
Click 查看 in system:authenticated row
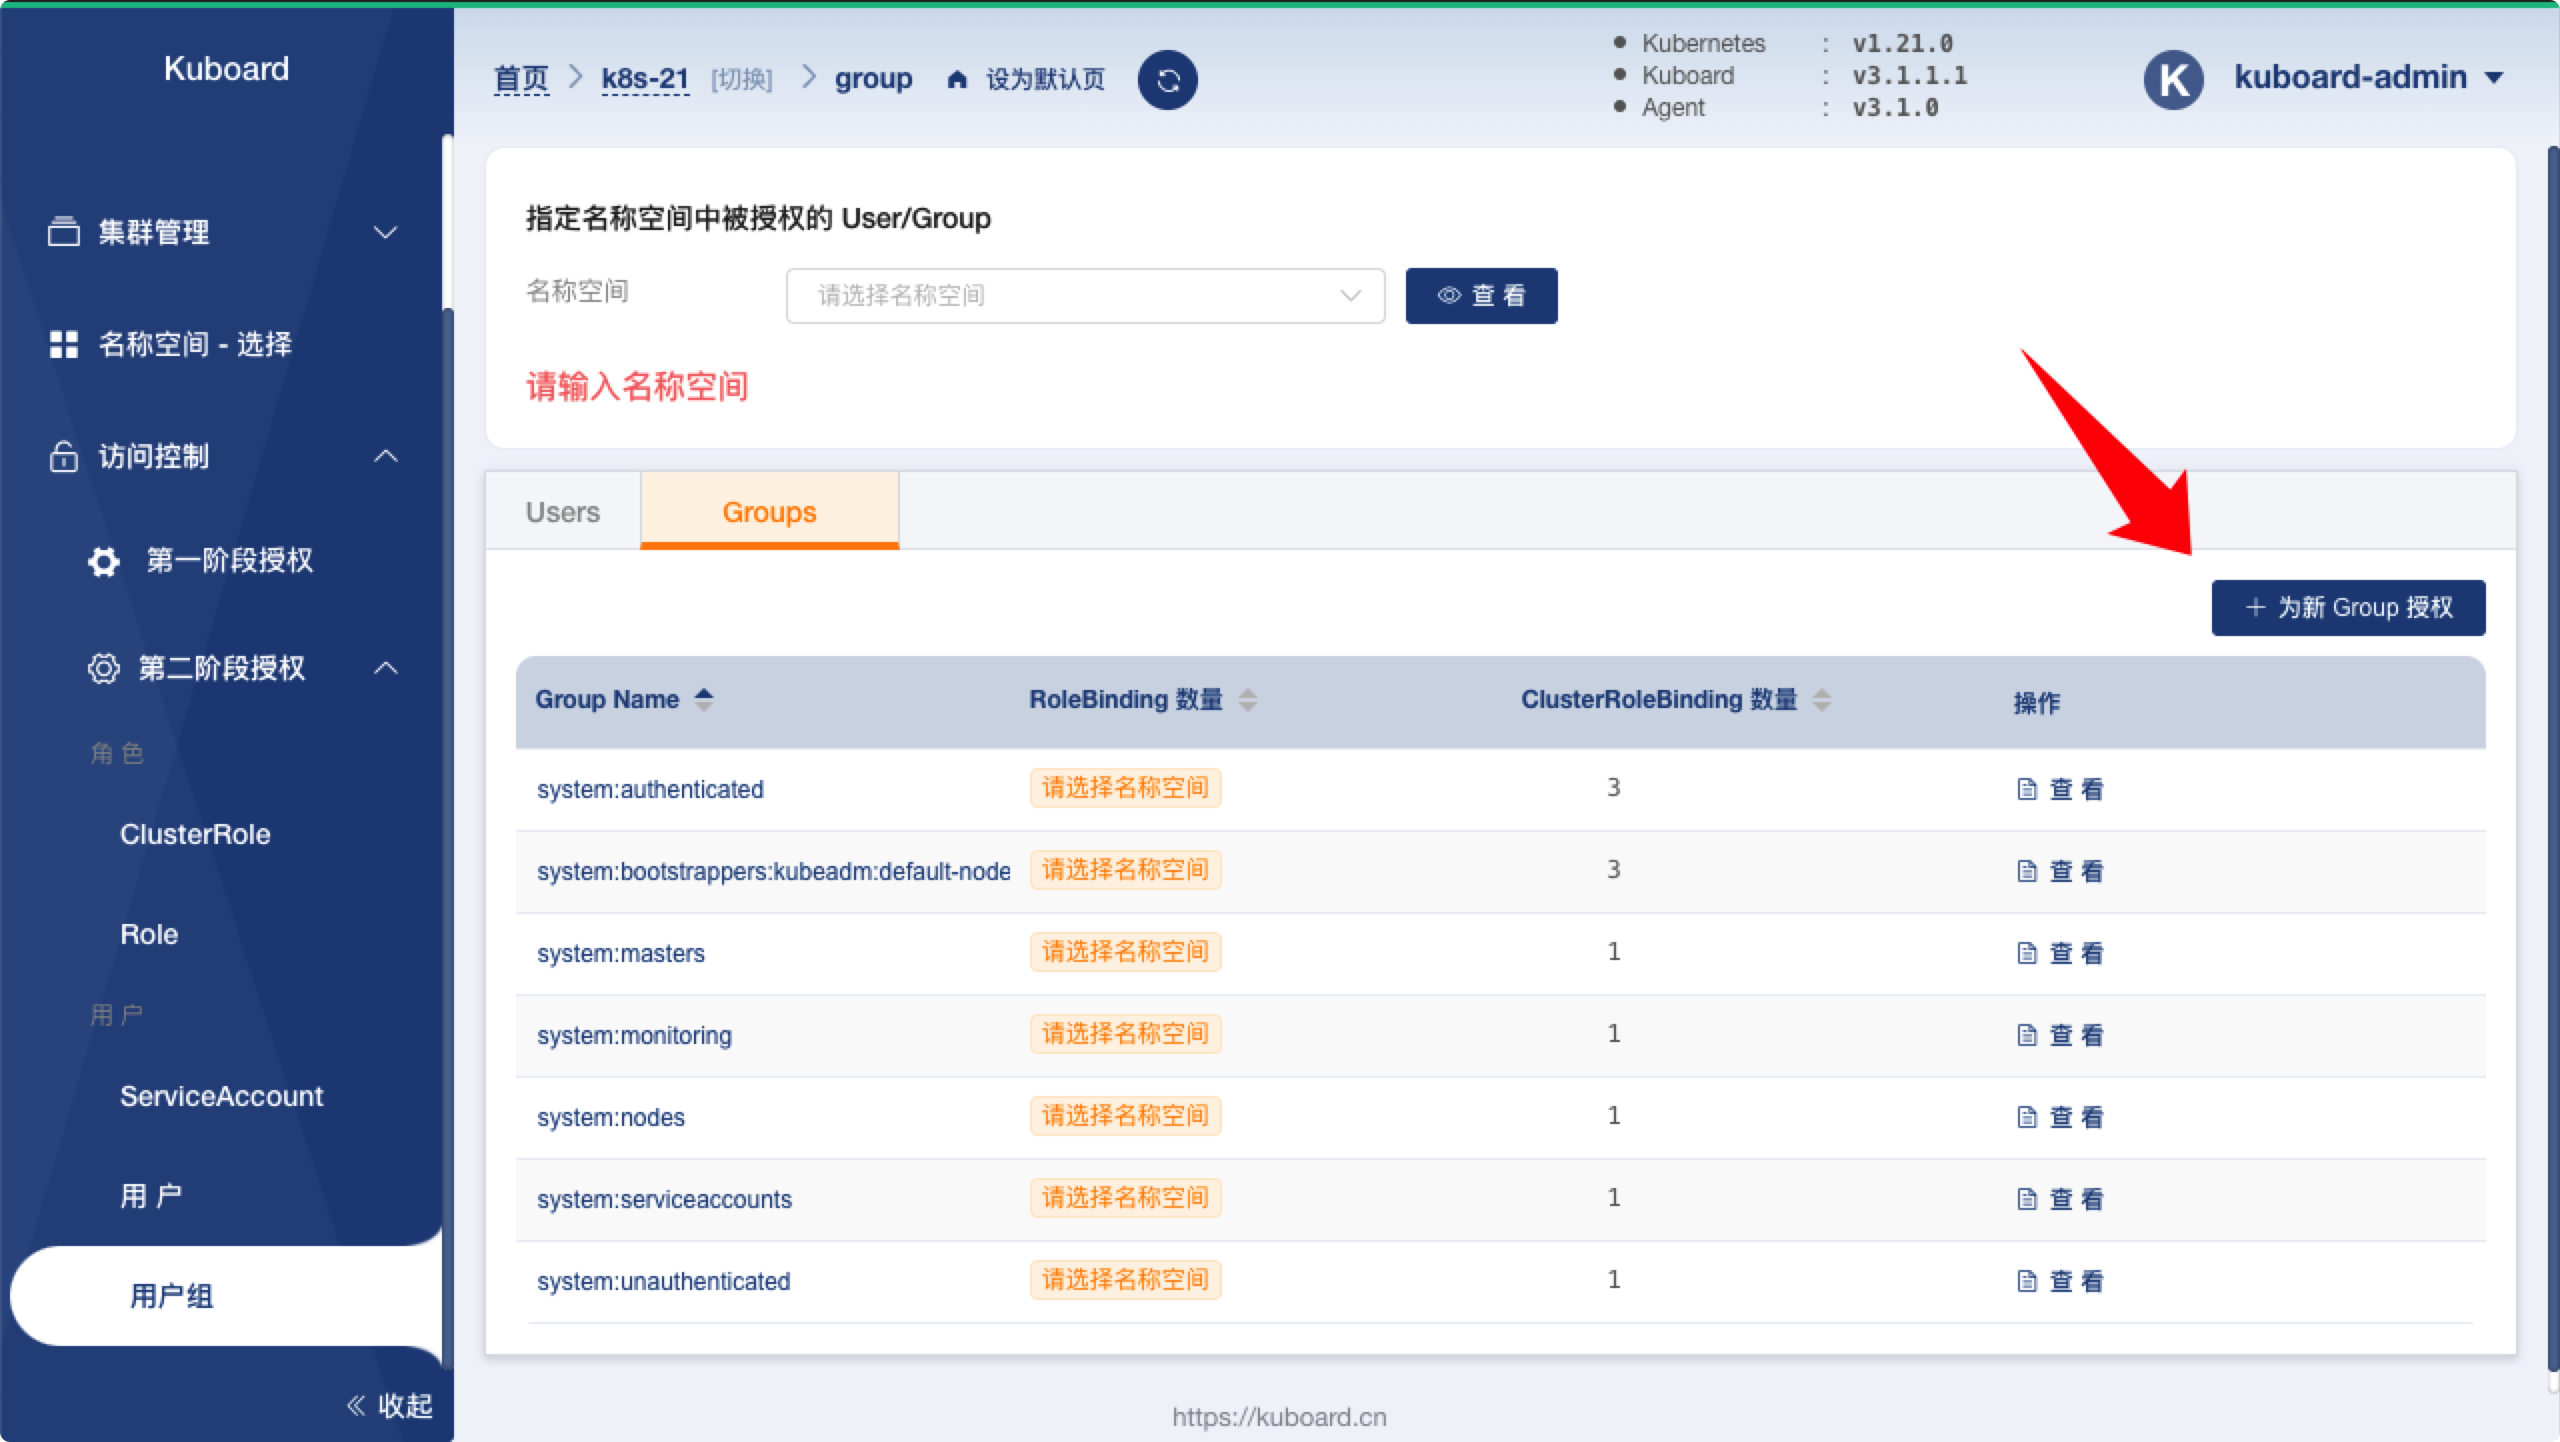click(x=2077, y=789)
